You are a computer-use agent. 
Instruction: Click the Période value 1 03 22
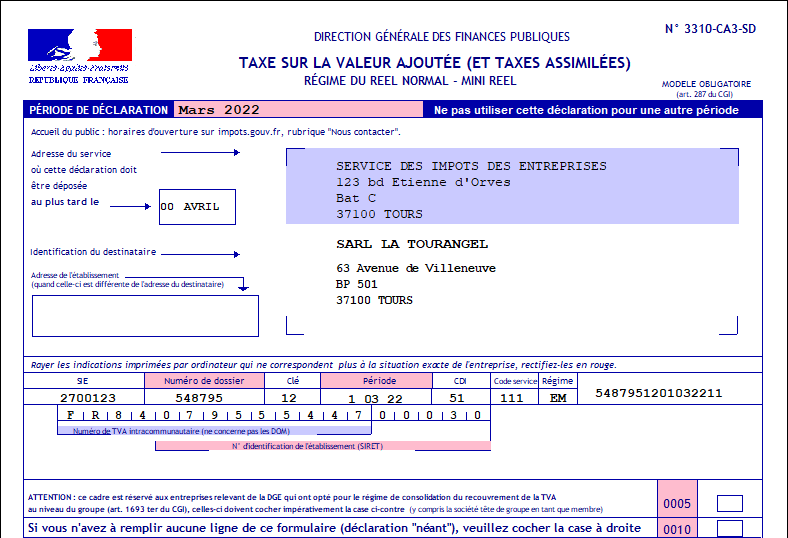(376, 397)
